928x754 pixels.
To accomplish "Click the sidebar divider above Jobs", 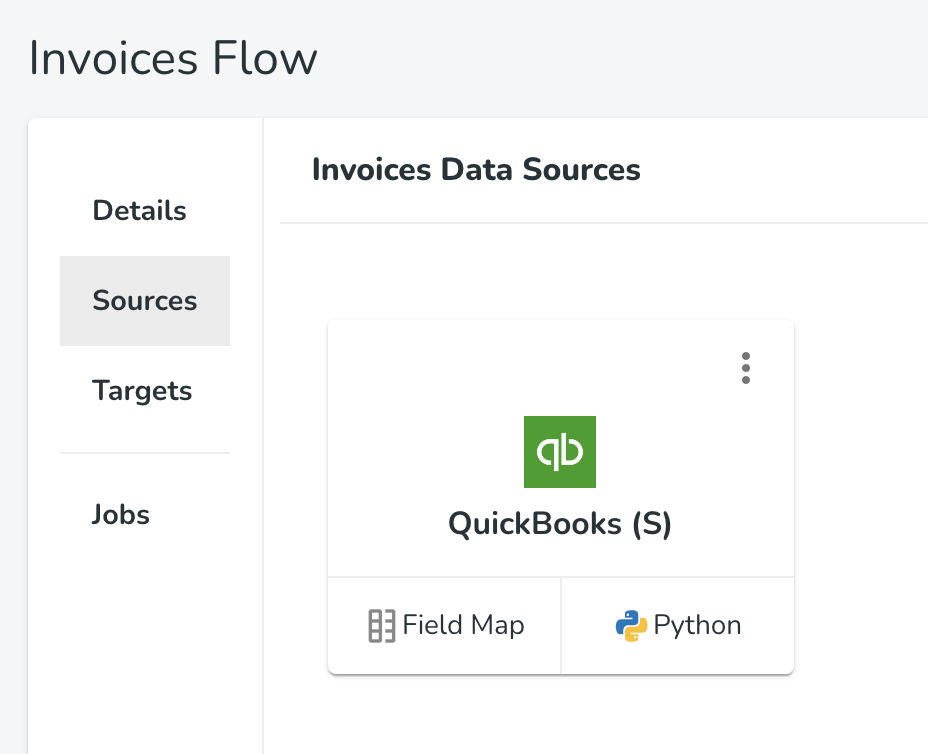I will point(145,453).
